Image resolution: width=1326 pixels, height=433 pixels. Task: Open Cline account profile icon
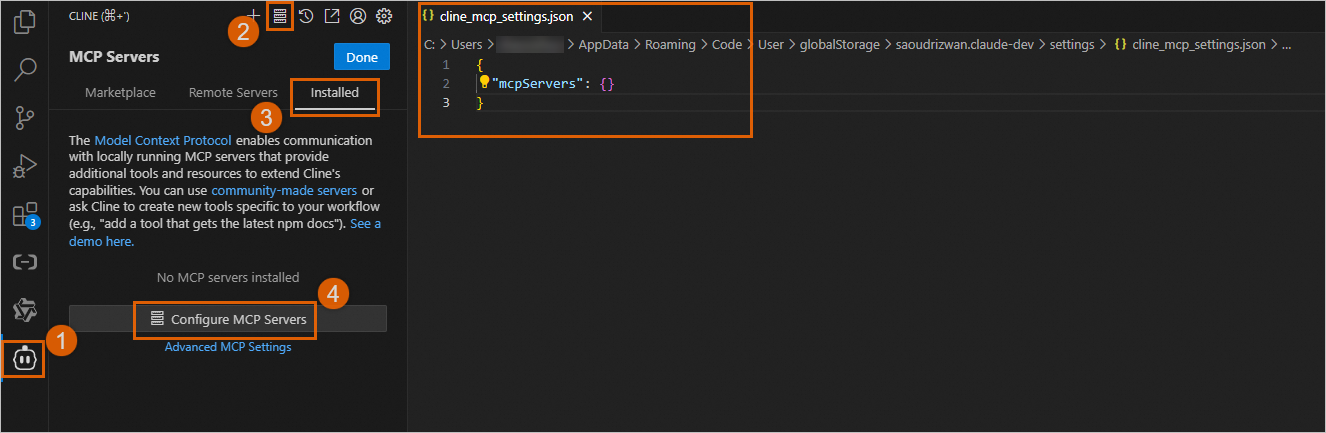pyautogui.click(x=358, y=16)
